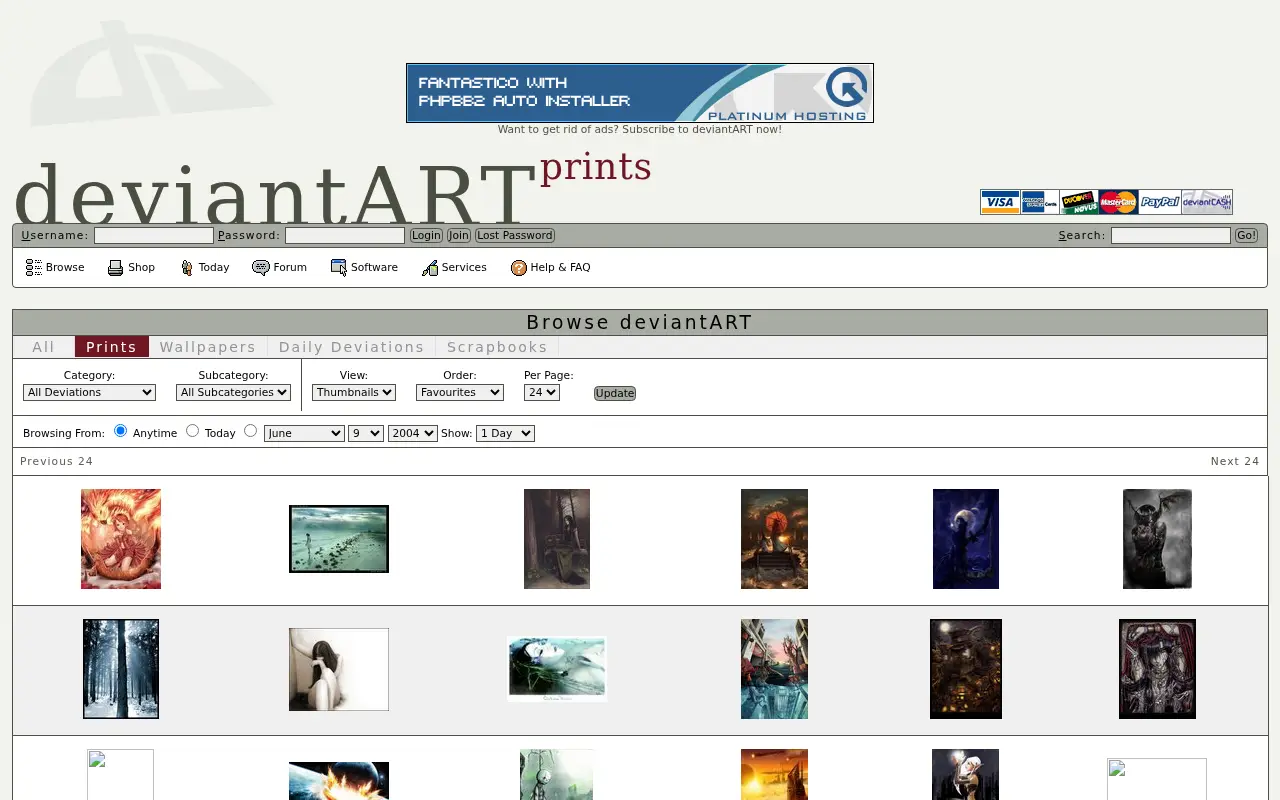Click the Visa payment card icon
1280x800 pixels.
pyautogui.click(x=1000, y=202)
